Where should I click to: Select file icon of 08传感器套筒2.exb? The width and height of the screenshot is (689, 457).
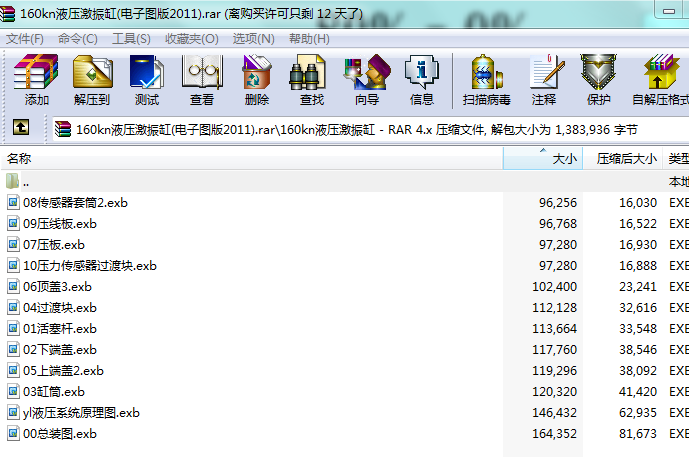[13, 202]
